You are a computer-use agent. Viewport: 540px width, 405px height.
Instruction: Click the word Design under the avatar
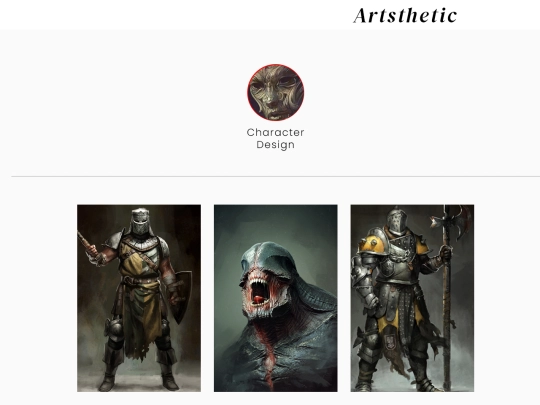(276, 145)
